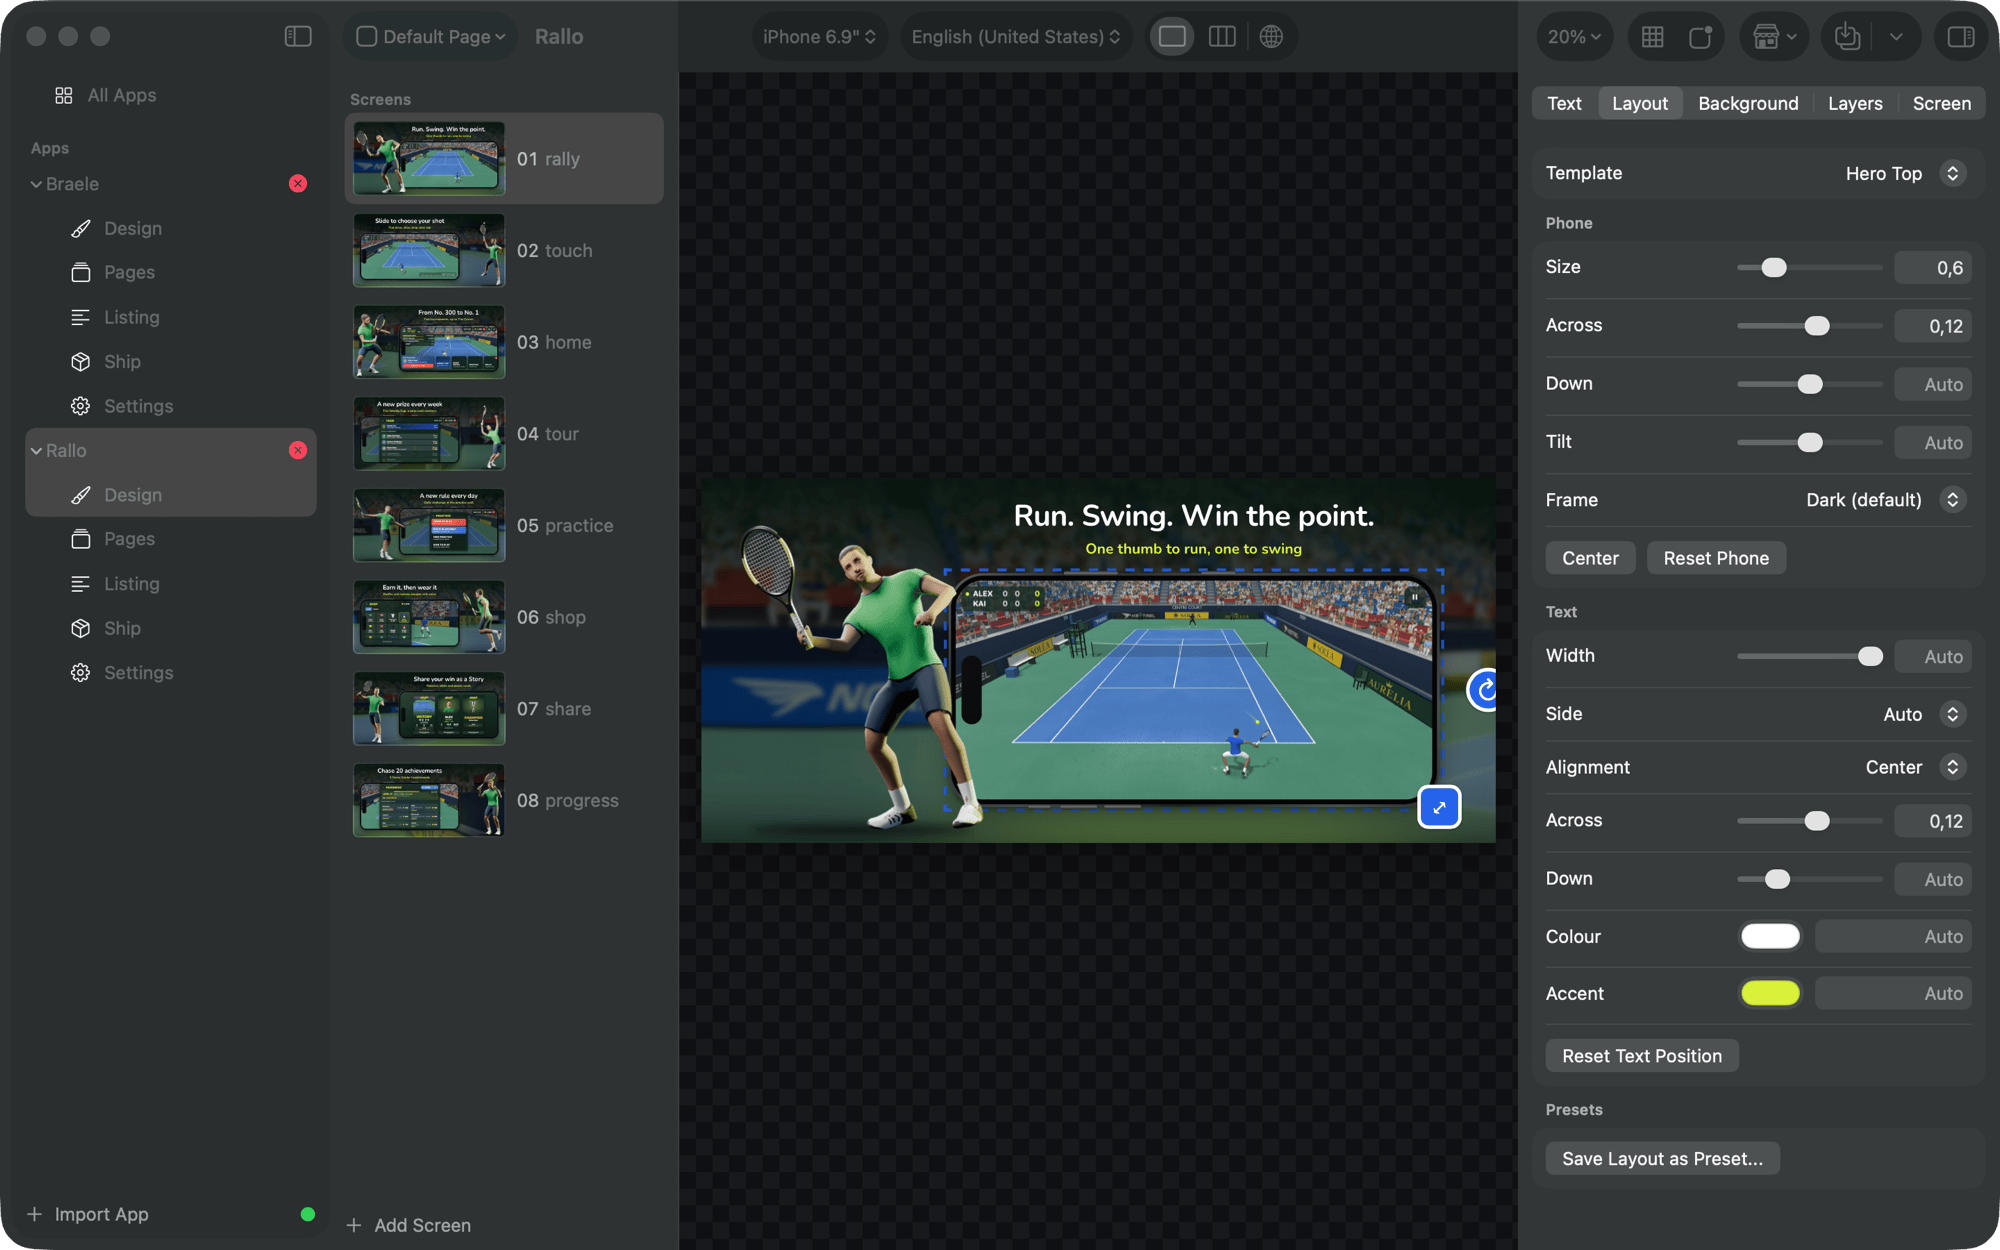Expand the export options chevron
The width and height of the screenshot is (2000, 1250).
pyautogui.click(x=1896, y=37)
